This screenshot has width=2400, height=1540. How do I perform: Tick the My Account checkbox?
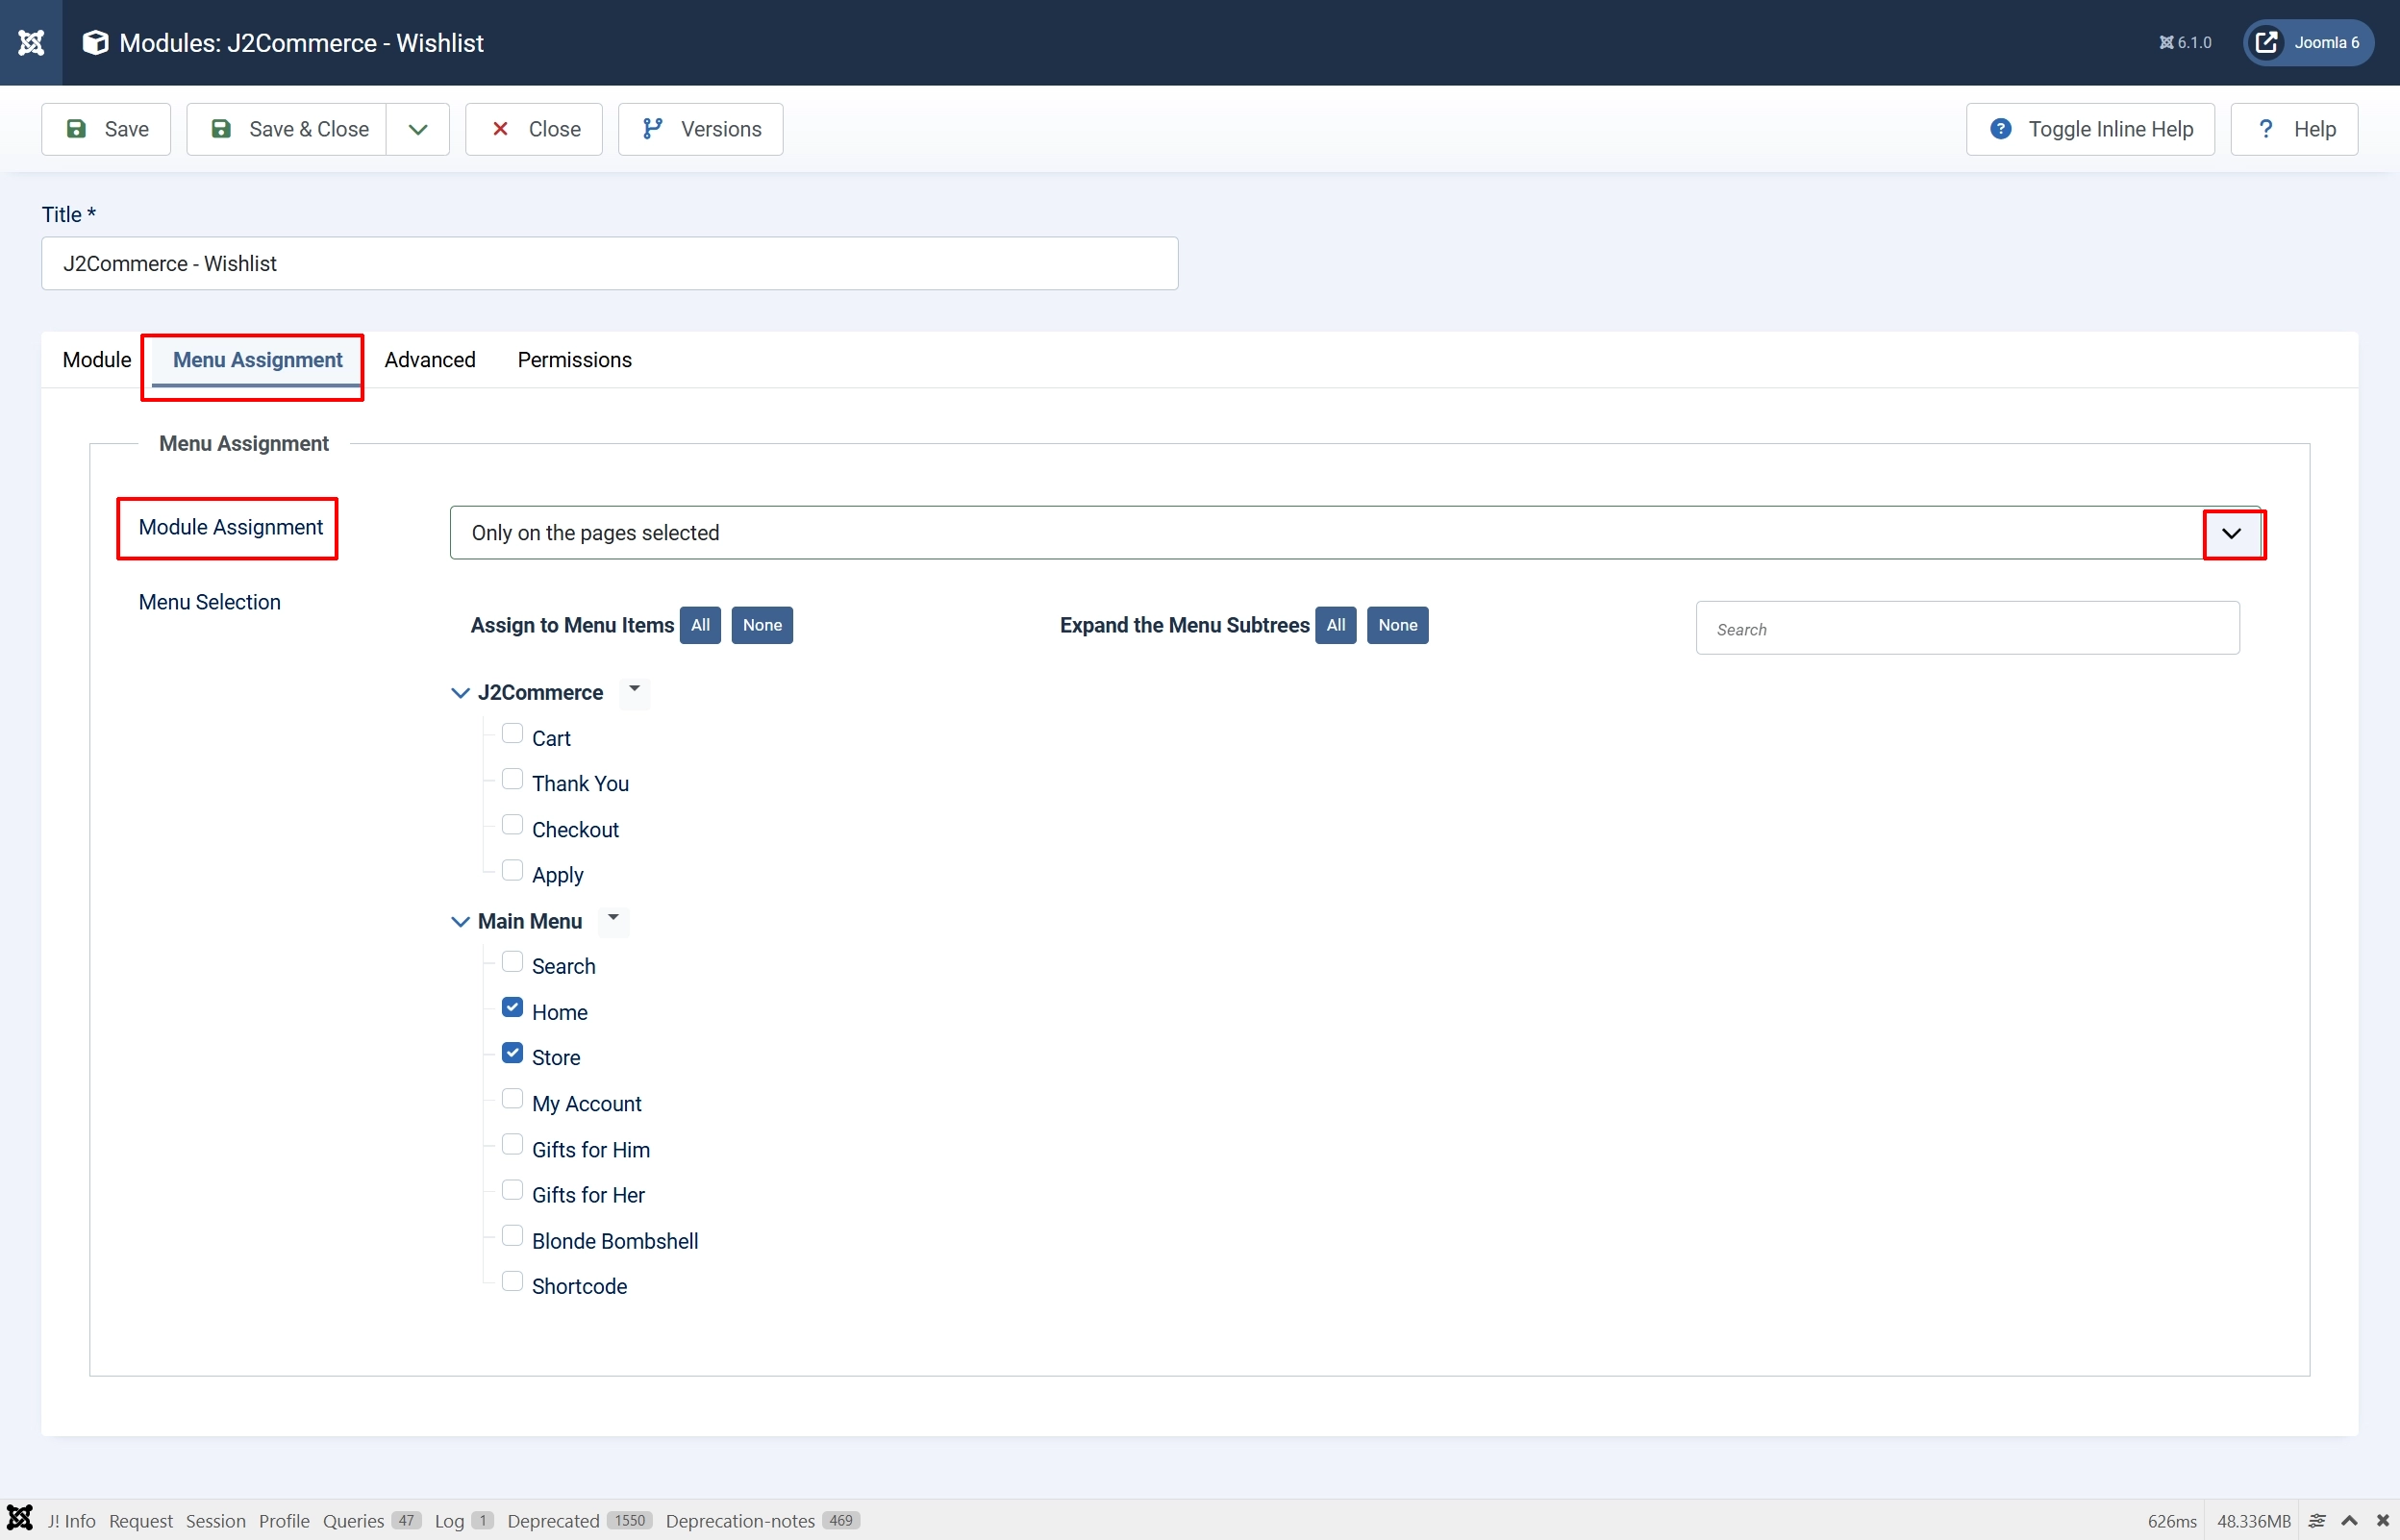pos(512,1099)
